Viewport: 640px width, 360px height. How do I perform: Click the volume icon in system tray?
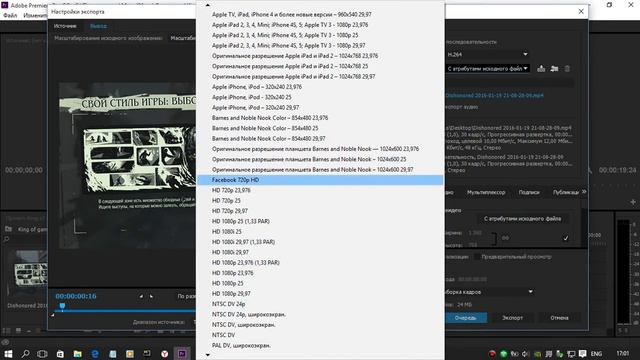(x=526, y=354)
